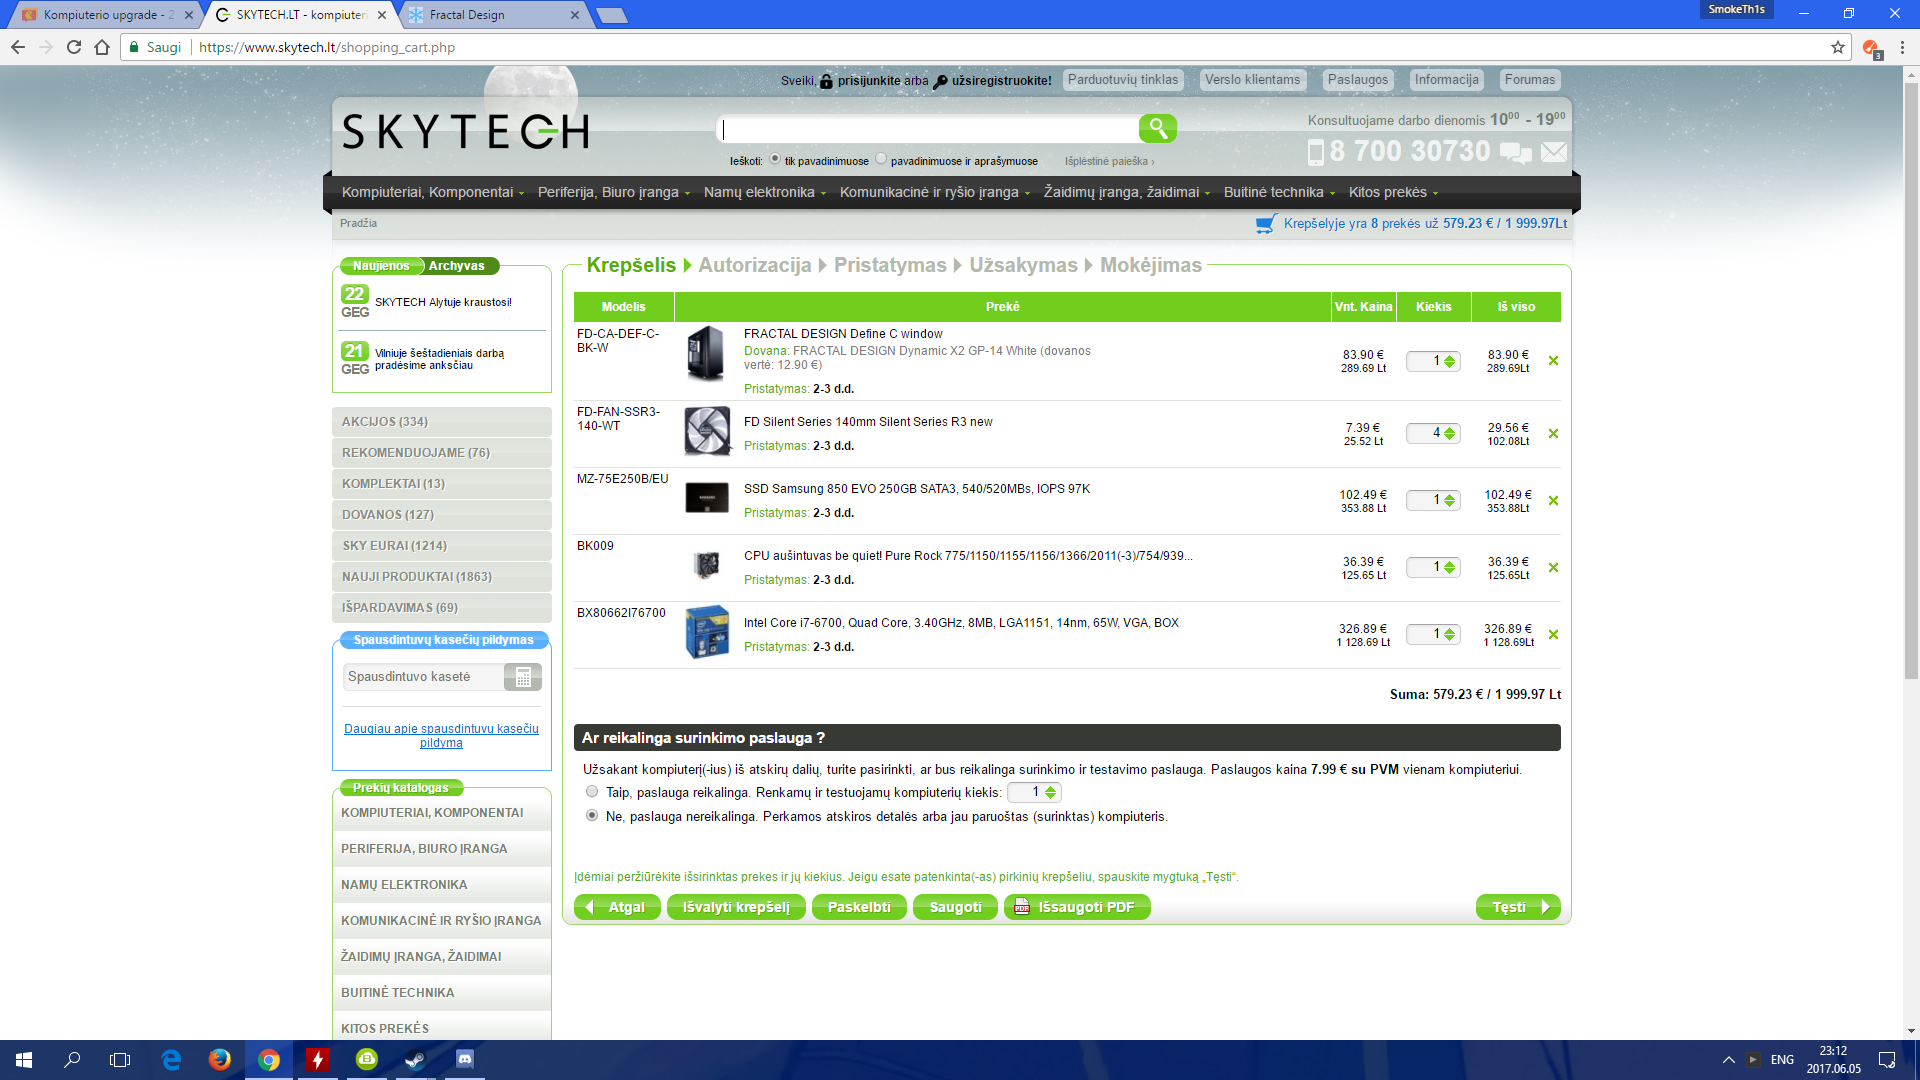Viewport: 1920px width, 1080px height.
Task: Click the green search magnifier button
Action: click(x=1157, y=128)
